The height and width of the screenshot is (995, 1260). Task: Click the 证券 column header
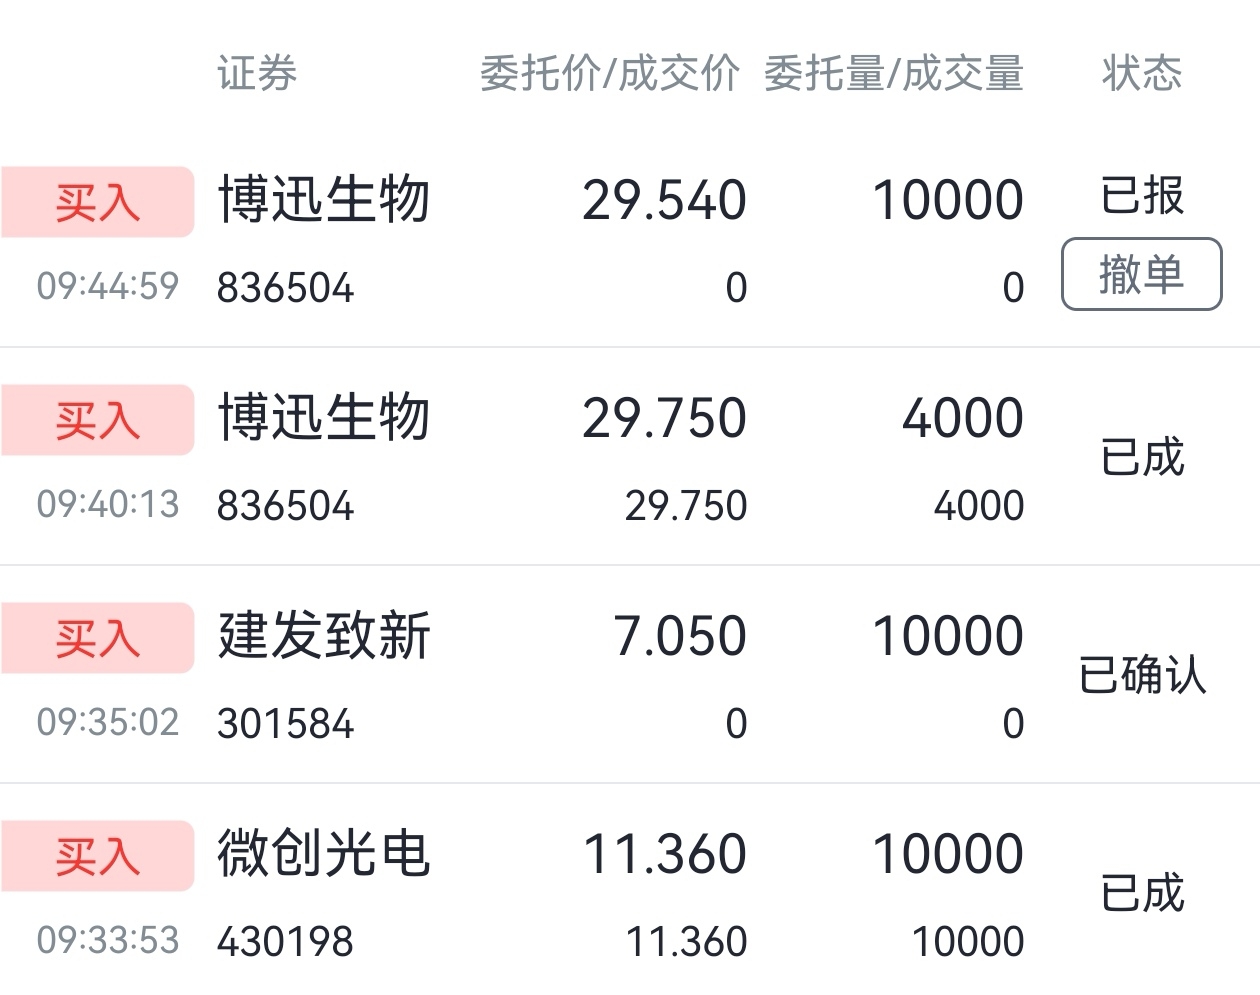click(257, 74)
